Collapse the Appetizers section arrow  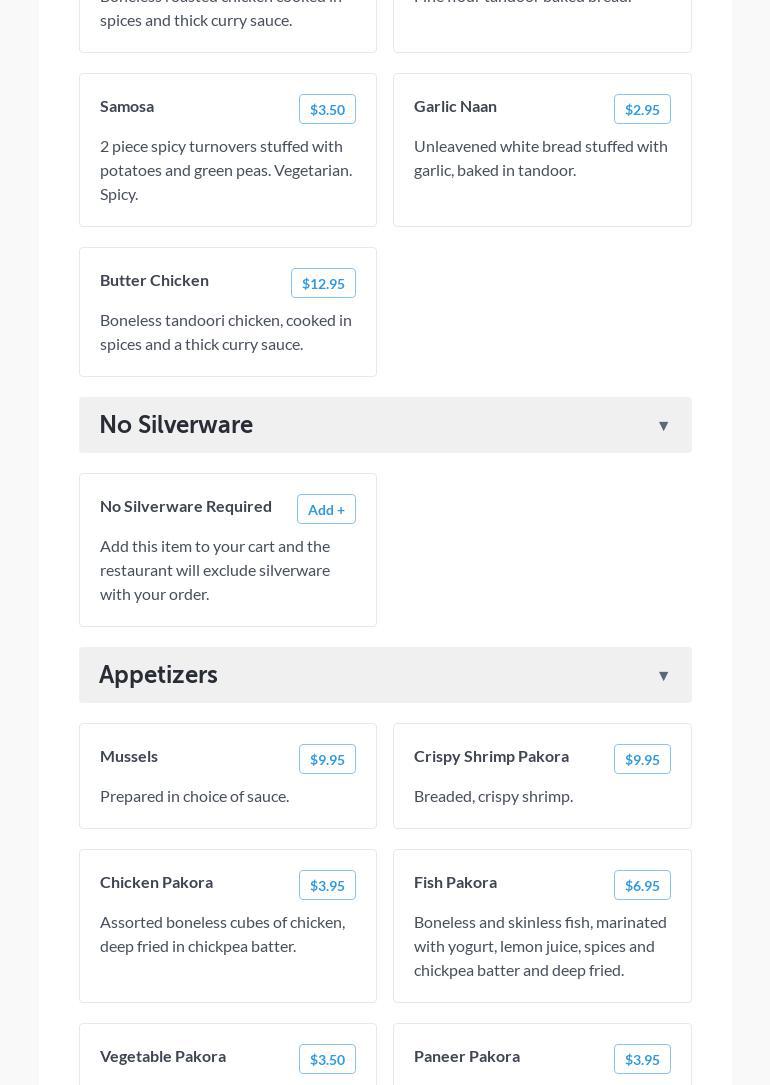663,676
